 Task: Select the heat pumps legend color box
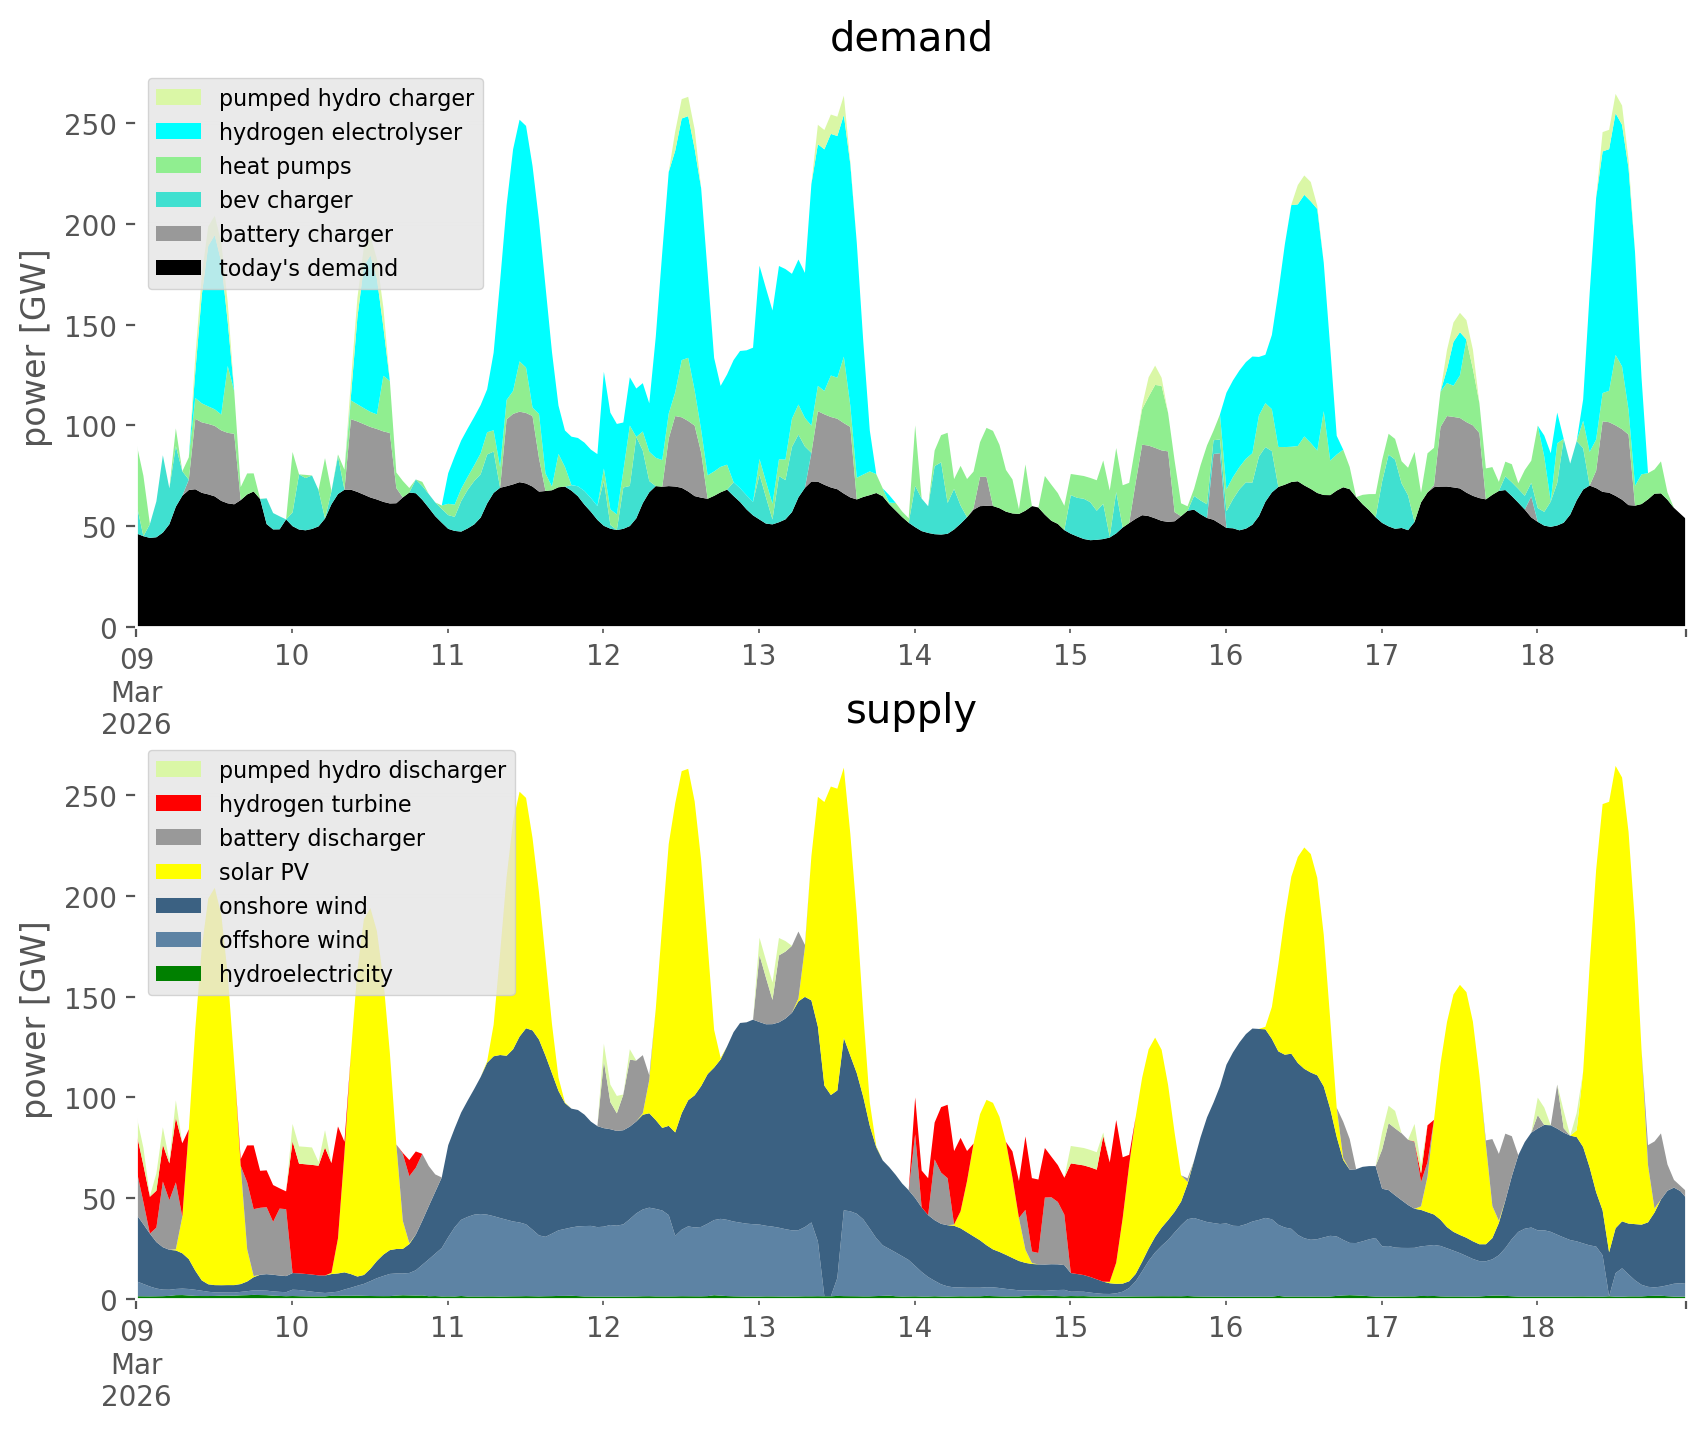[179, 166]
